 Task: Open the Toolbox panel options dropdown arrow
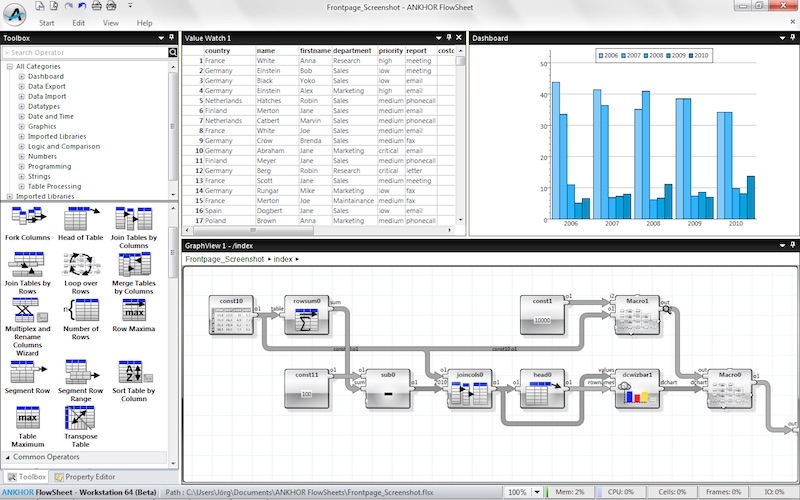[x=161, y=38]
